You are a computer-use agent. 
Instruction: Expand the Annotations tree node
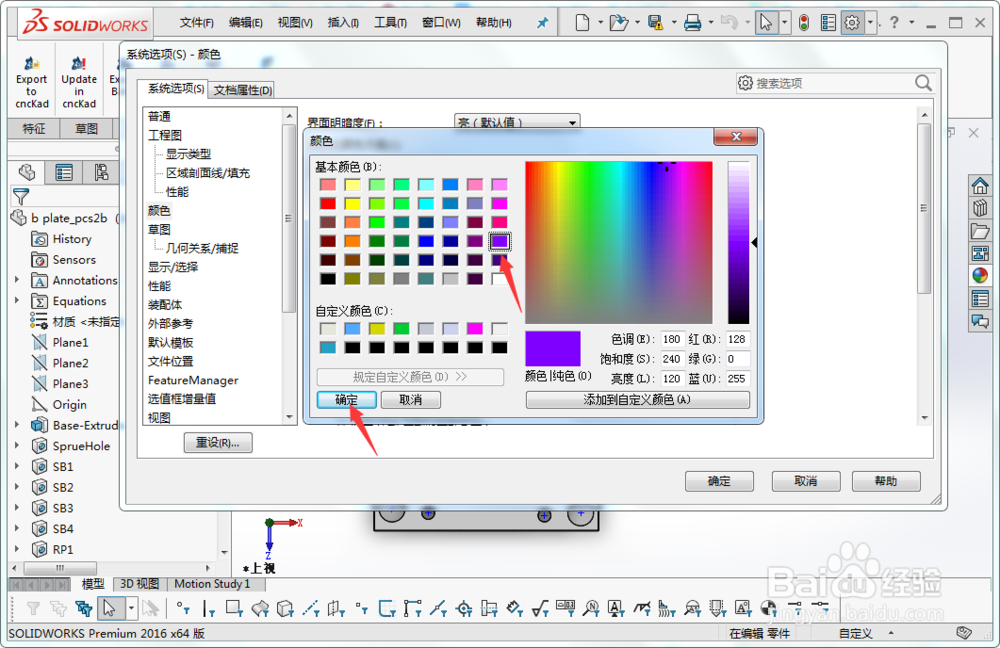pos(17,280)
